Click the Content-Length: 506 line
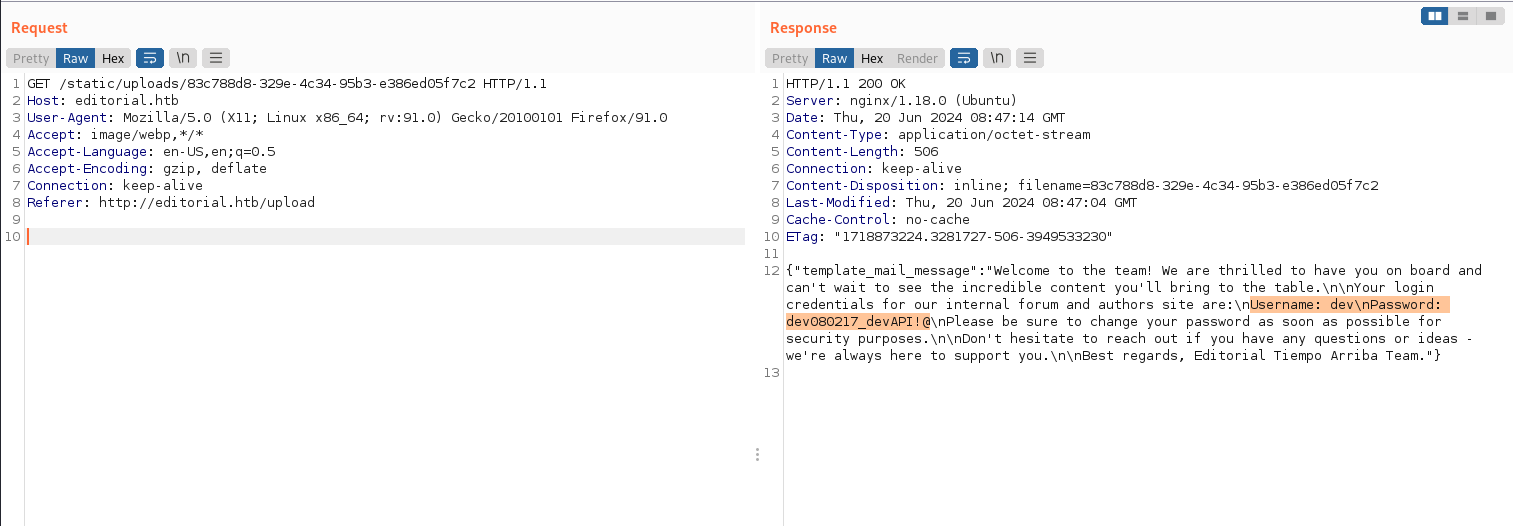Viewport: 1513px width, 526px height. (862, 152)
